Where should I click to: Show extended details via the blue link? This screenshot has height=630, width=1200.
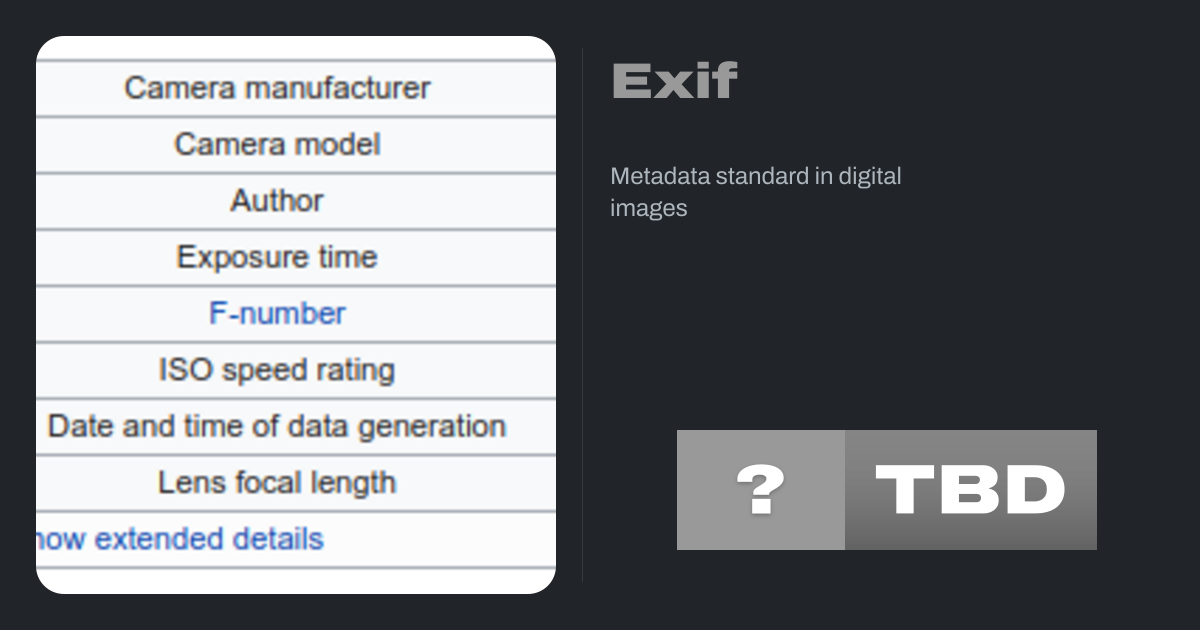(180, 539)
